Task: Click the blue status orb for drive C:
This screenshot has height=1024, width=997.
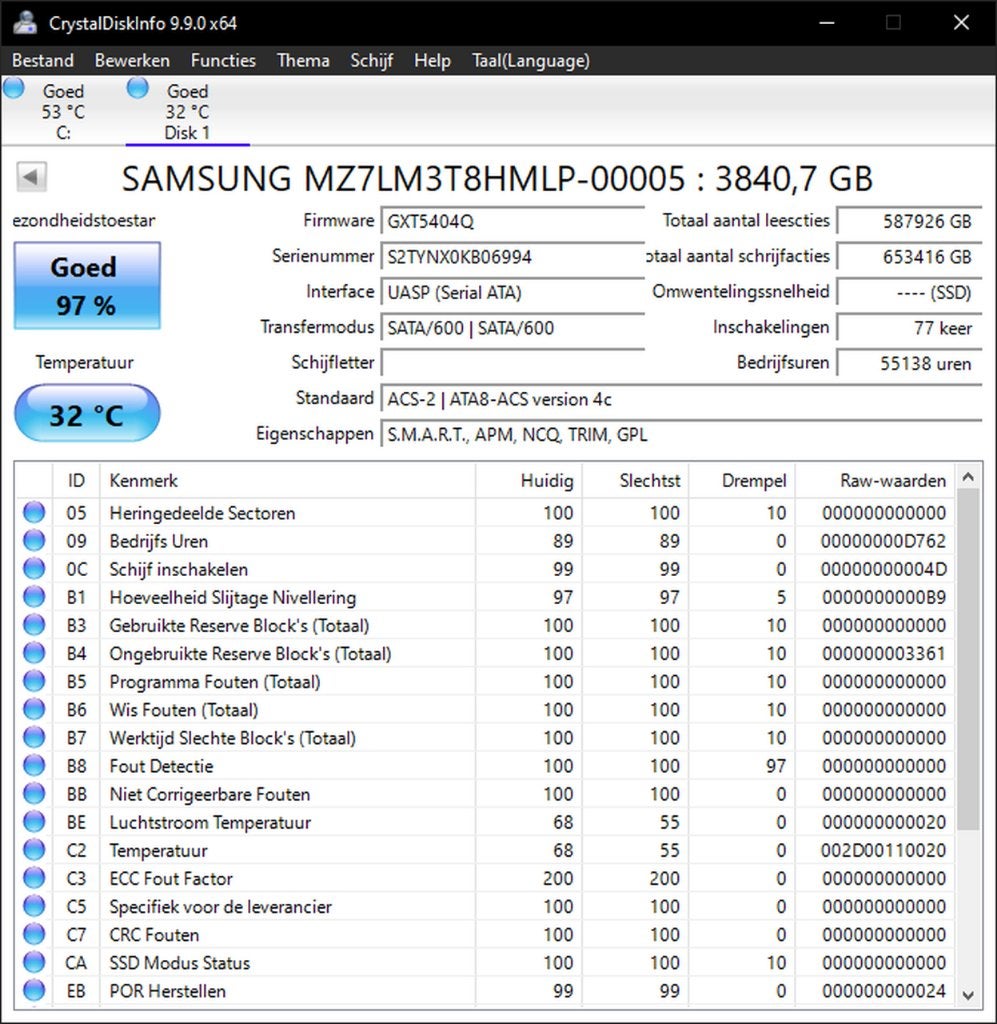Action: pyautogui.click(x=14, y=88)
